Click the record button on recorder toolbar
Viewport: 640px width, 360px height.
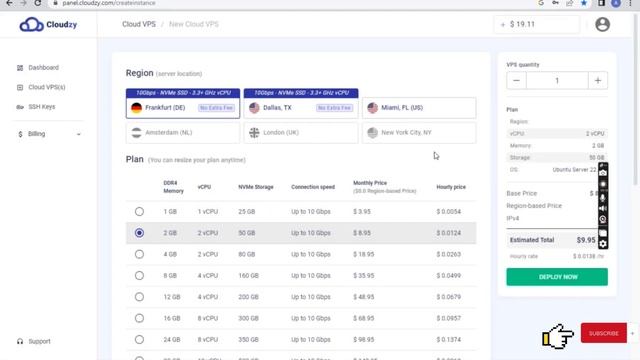point(603,184)
